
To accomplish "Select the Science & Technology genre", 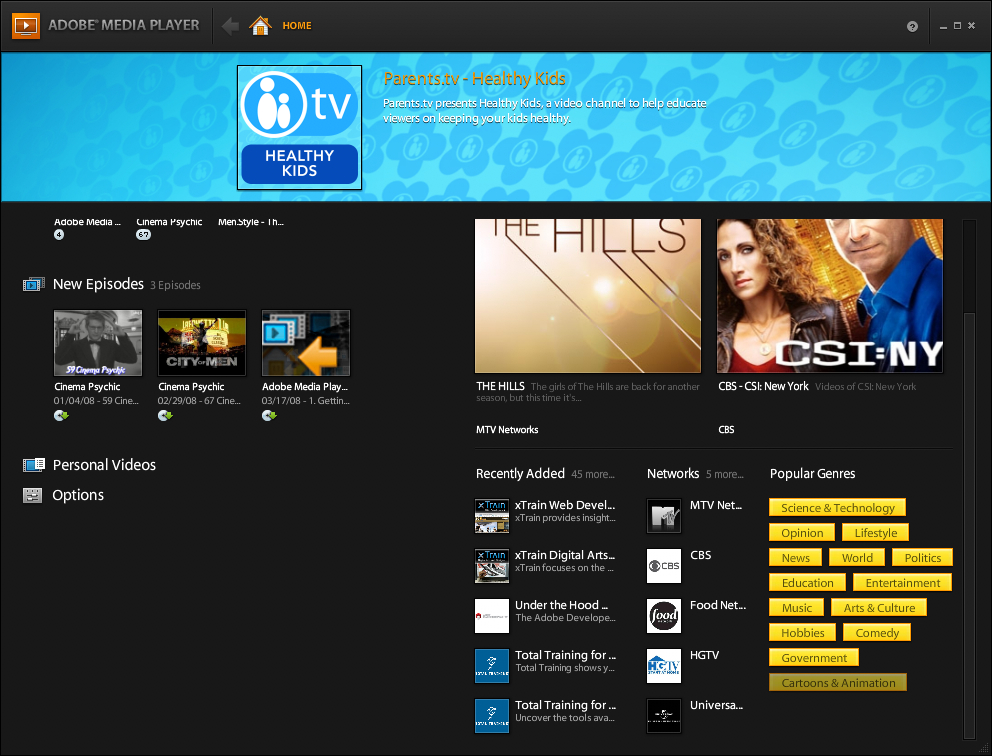I will click(x=838, y=508).
